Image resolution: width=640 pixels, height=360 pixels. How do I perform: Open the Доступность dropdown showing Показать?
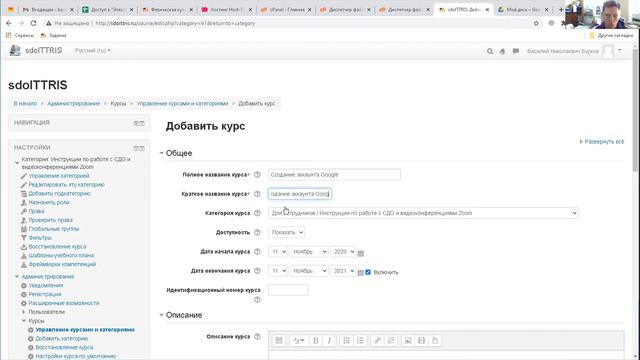tap(286, 232)
